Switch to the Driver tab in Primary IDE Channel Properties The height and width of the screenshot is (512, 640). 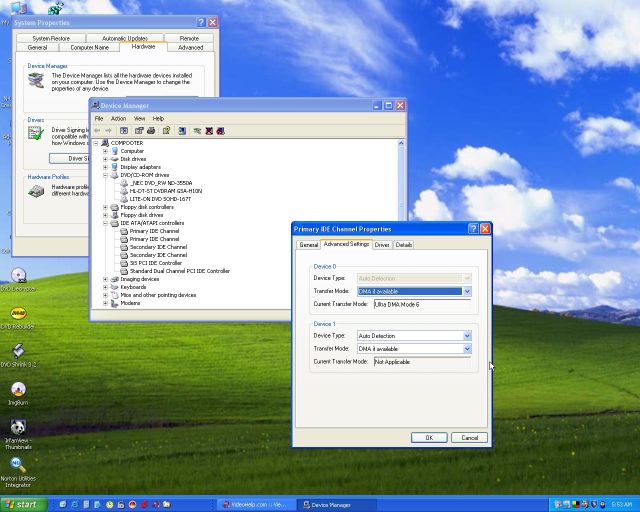(382, 245)
